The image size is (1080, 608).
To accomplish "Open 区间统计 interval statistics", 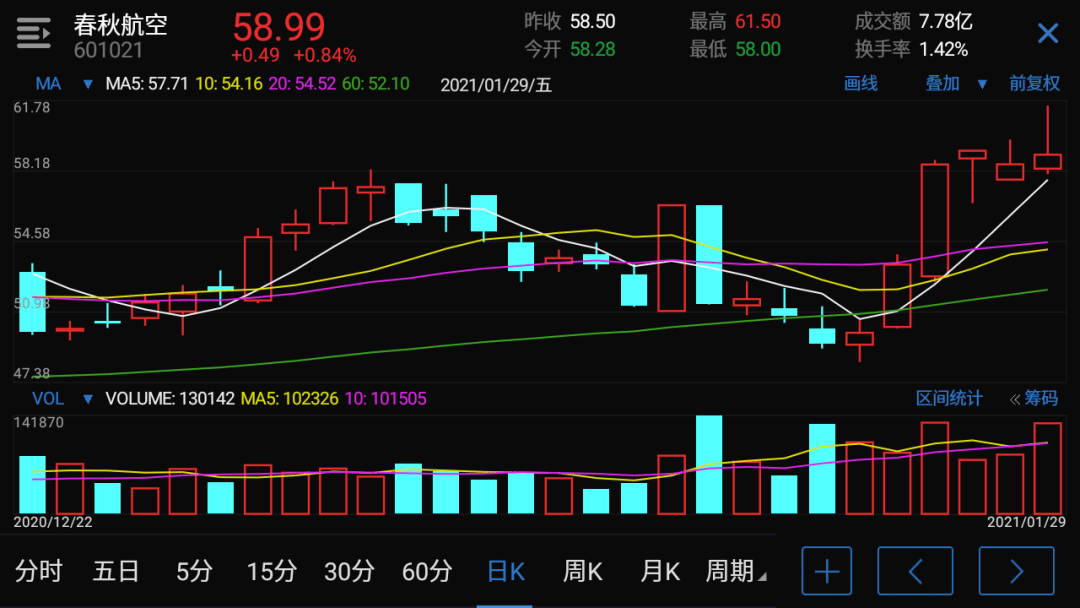I will point(949,398).
